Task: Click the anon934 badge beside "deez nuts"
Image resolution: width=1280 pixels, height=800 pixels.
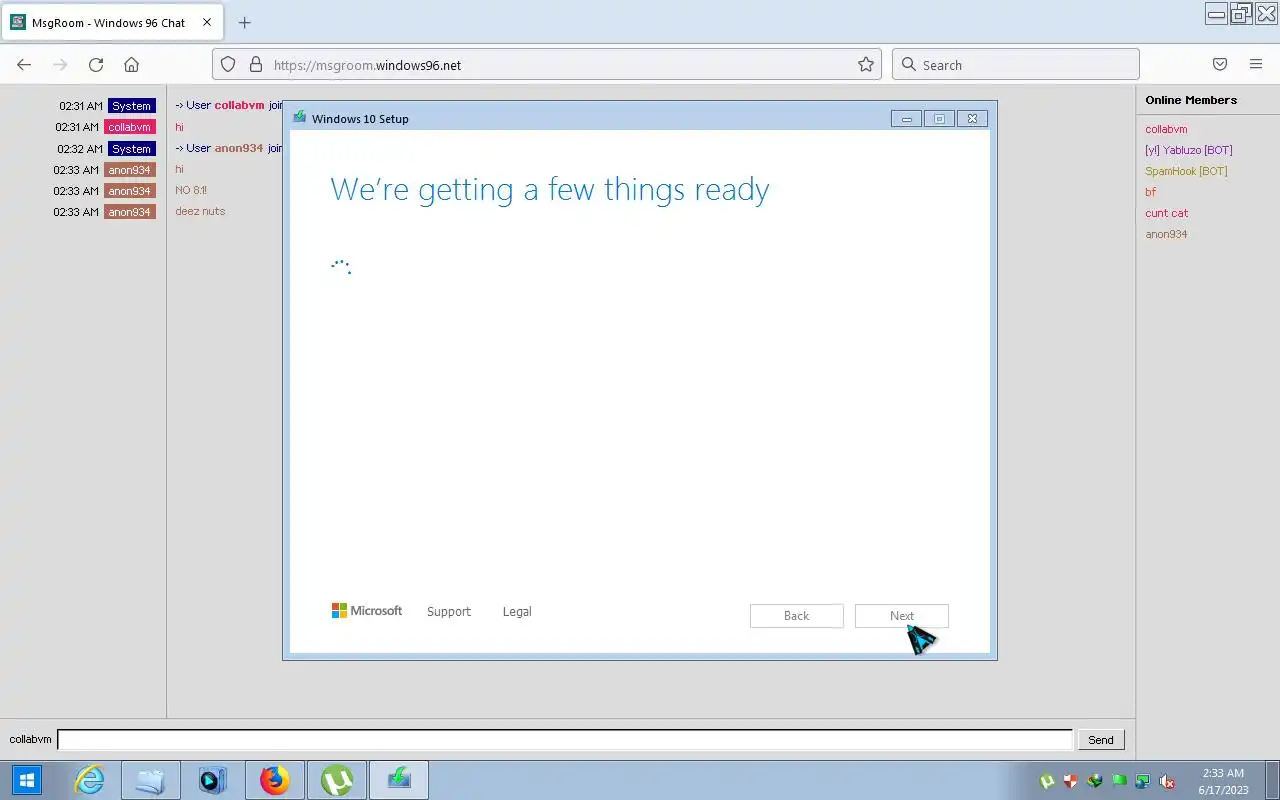Action: [130, 211]
